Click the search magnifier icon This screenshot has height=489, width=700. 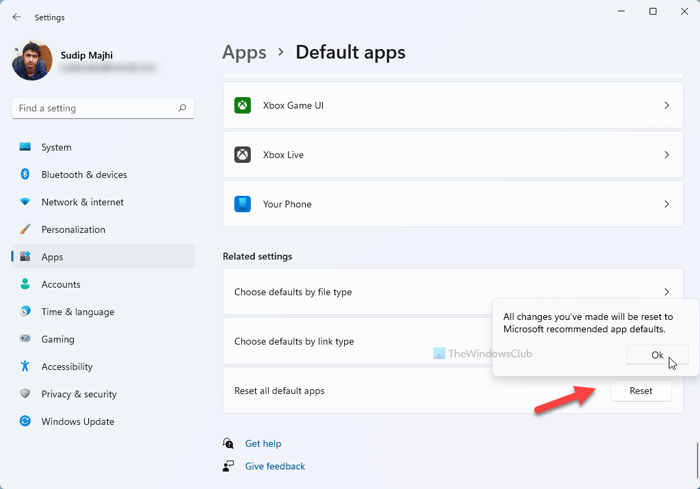point(182,108)
